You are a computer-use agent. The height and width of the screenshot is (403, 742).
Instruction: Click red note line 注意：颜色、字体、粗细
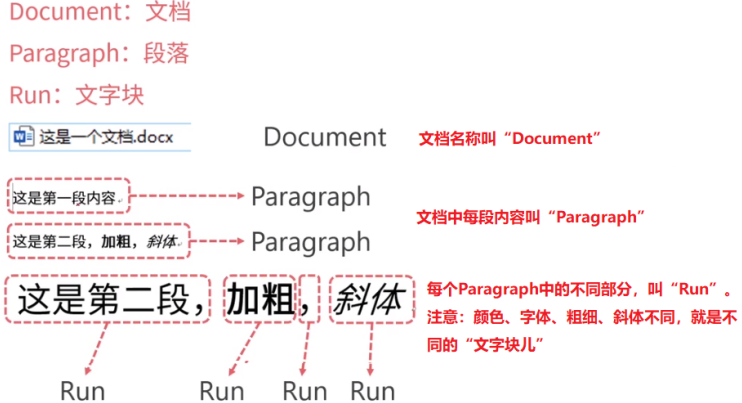[582, 317]
